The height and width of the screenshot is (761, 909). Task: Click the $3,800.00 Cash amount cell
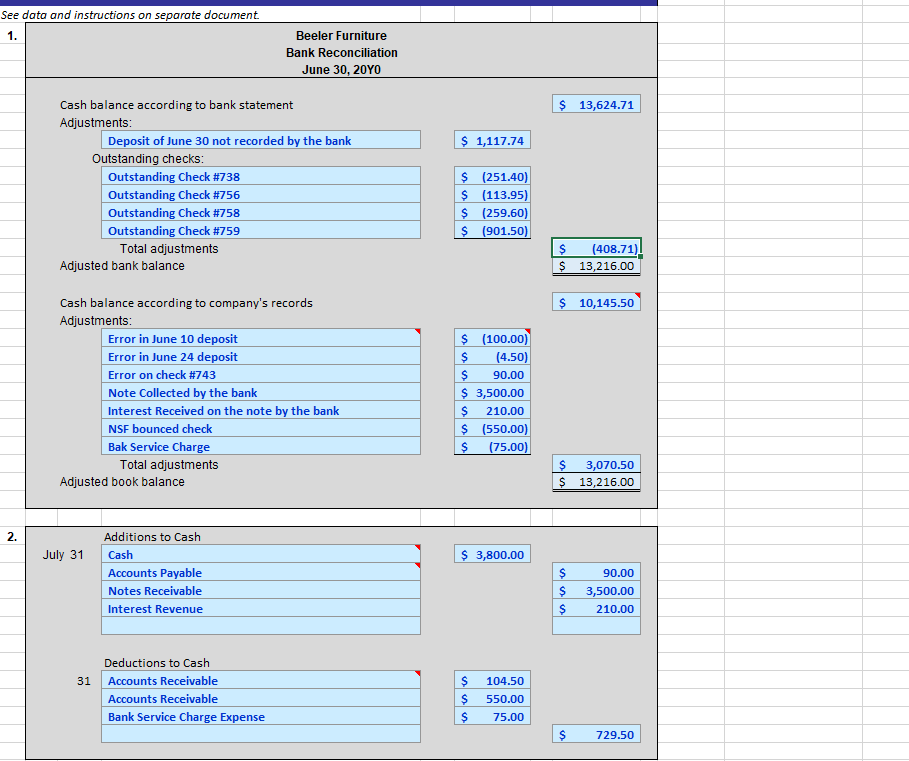coord(491,553)
